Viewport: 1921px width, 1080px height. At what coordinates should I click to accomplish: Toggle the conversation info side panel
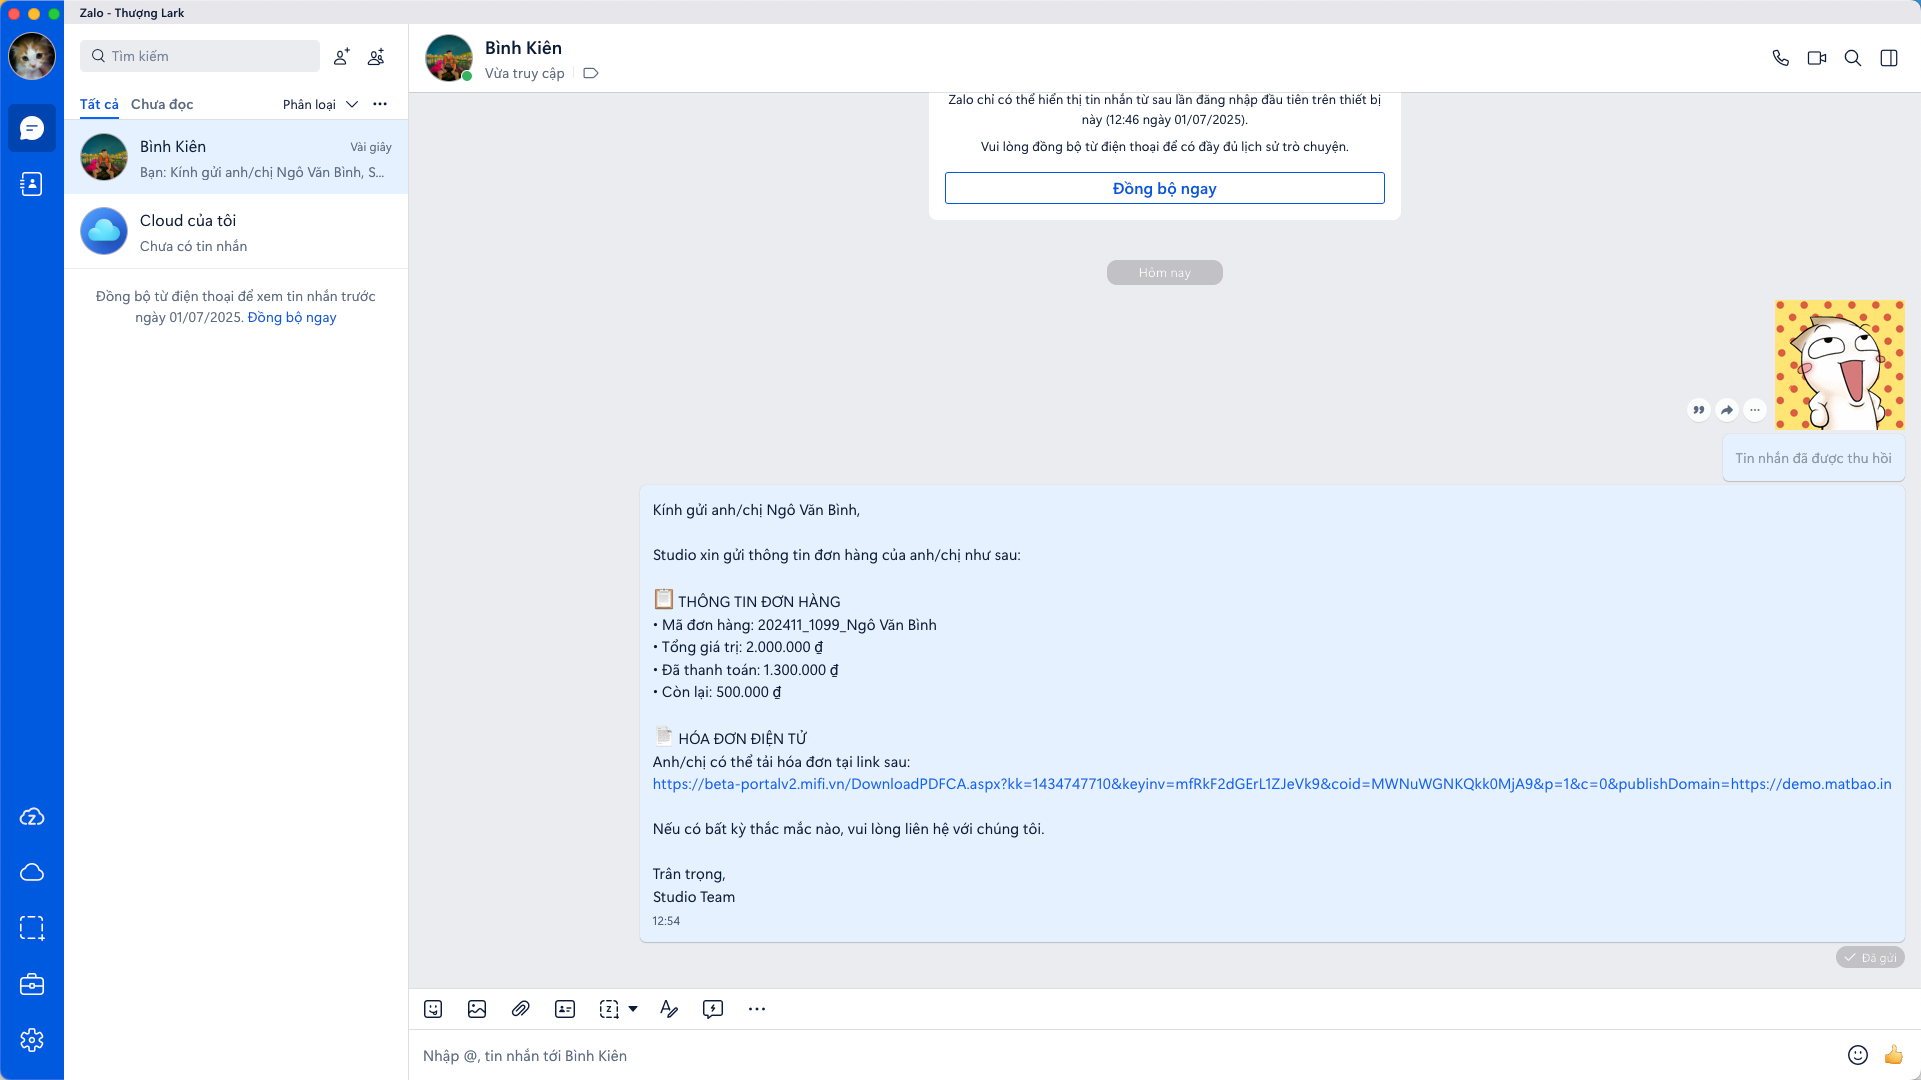point(1889,58)
